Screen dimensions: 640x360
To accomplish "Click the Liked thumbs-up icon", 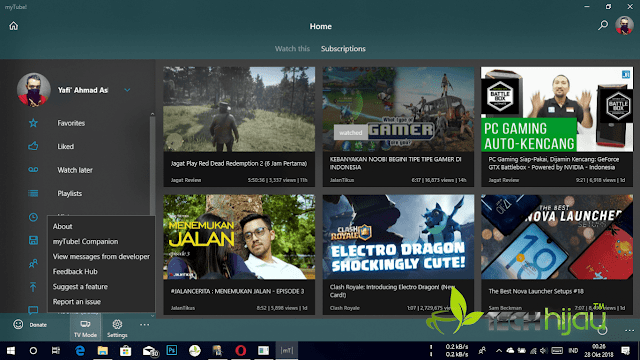I will click(x=33, y=146).
